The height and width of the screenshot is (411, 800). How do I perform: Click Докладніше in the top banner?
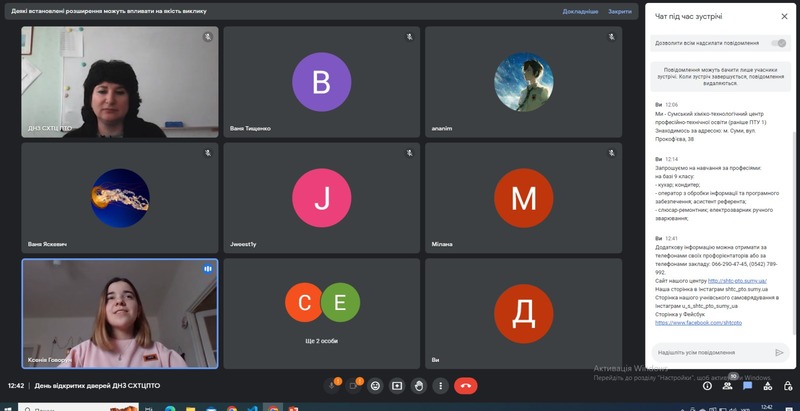pyautogui.click(x=580, y=11)
